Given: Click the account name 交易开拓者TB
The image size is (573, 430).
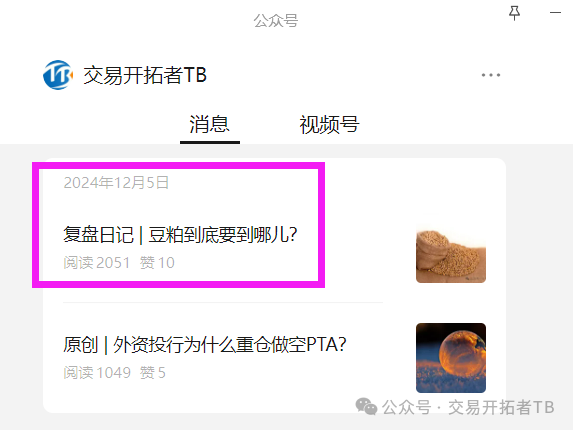Looking at the screenshot, I should tap(145, 75).
